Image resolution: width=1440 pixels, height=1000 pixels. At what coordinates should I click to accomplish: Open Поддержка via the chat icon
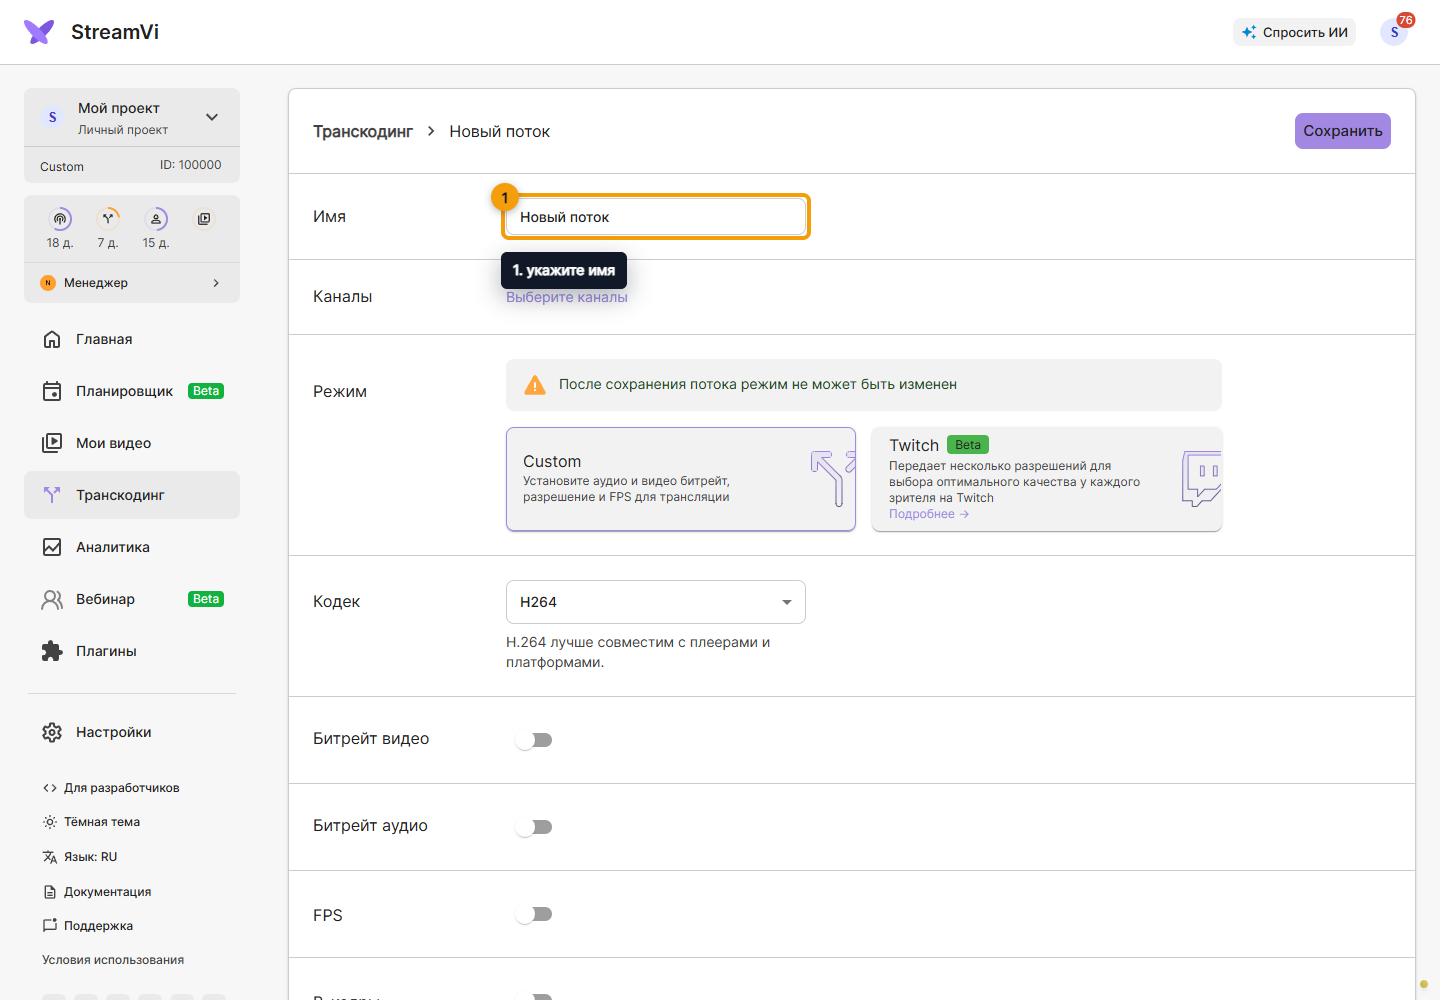pos(50,926)
